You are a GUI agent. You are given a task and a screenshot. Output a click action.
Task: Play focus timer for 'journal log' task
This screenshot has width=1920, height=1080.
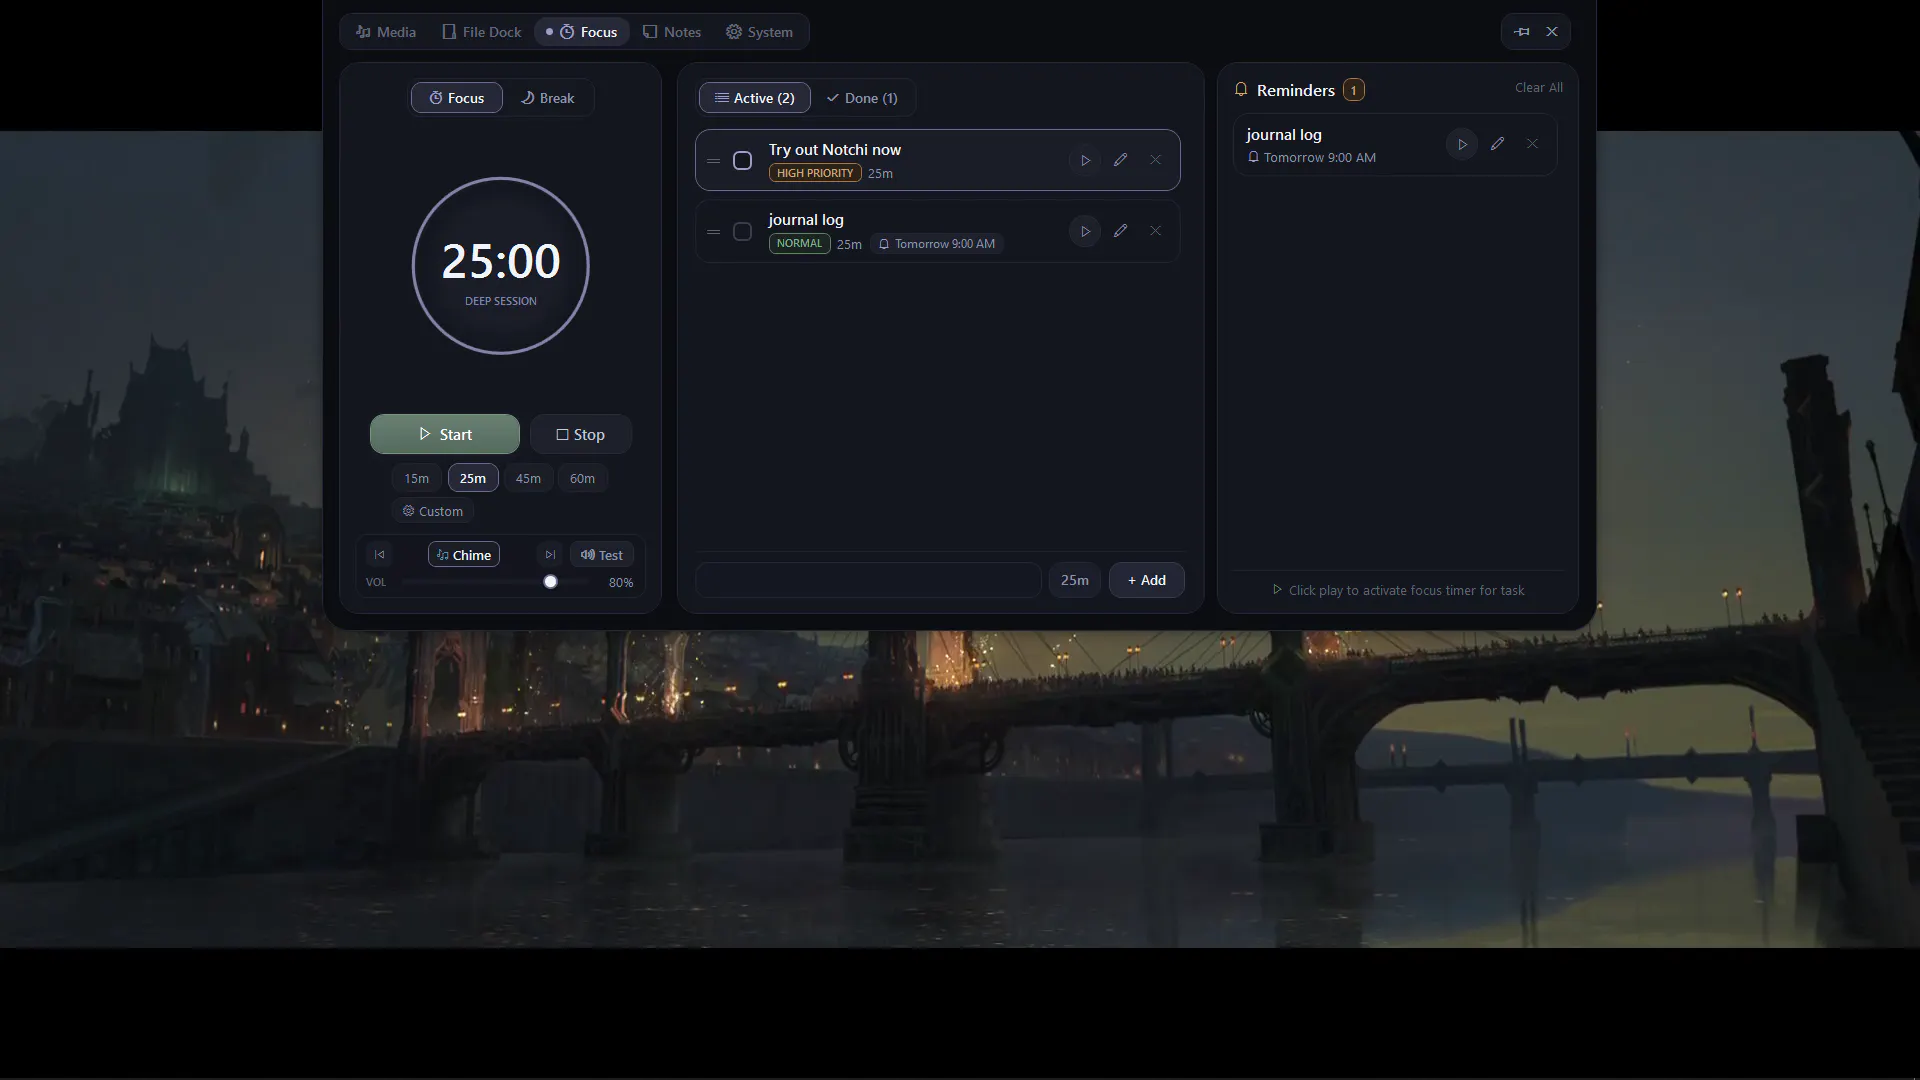(1085, 231)
